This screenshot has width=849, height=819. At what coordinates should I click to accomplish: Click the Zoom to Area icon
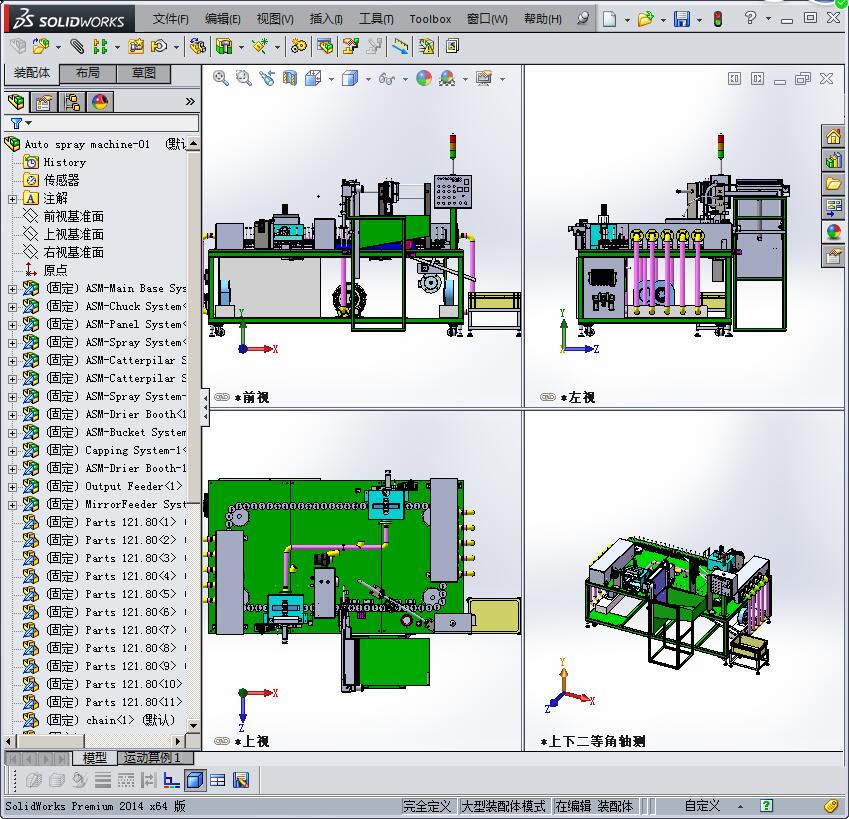click(x=244, y=78)
